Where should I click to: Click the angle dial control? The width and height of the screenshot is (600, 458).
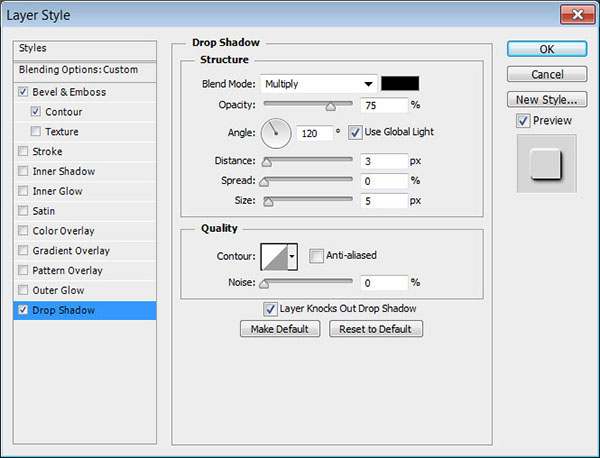click(x=276, y=132)
